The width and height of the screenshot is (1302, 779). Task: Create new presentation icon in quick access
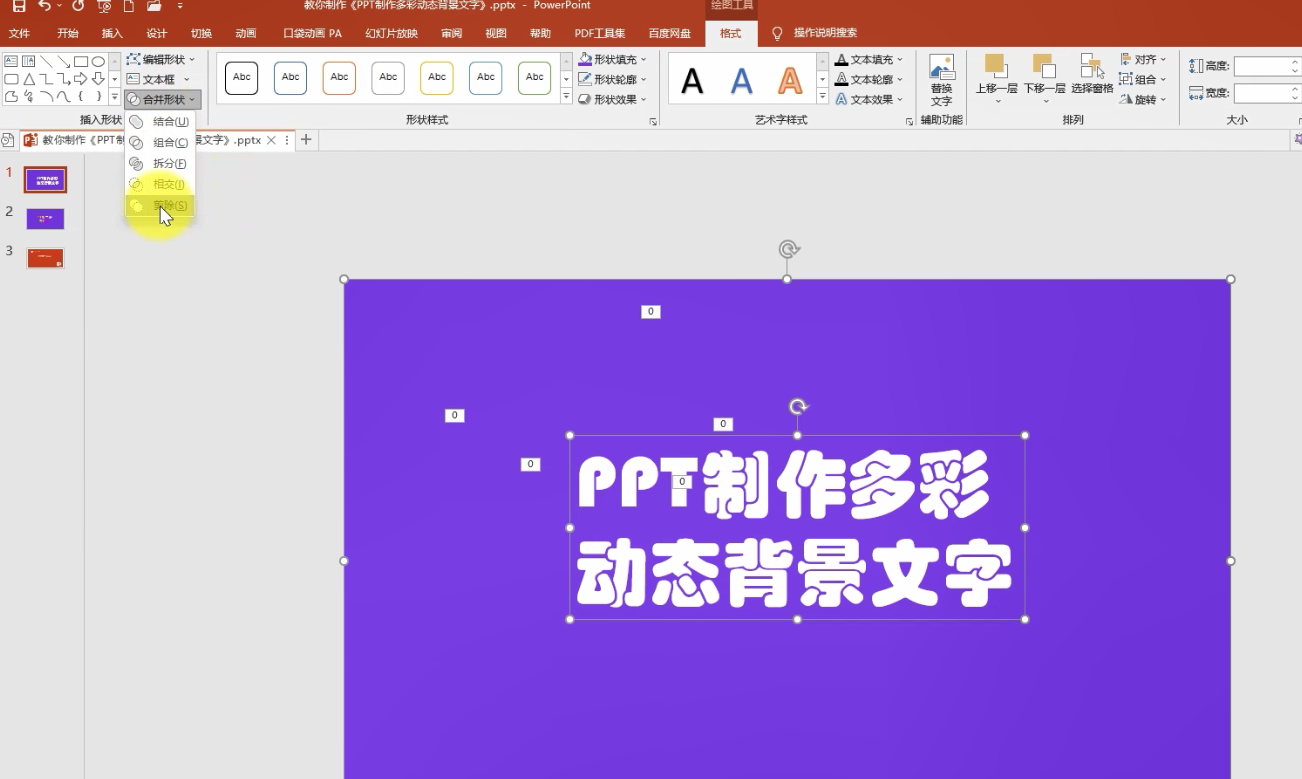[x=128, y=6]
